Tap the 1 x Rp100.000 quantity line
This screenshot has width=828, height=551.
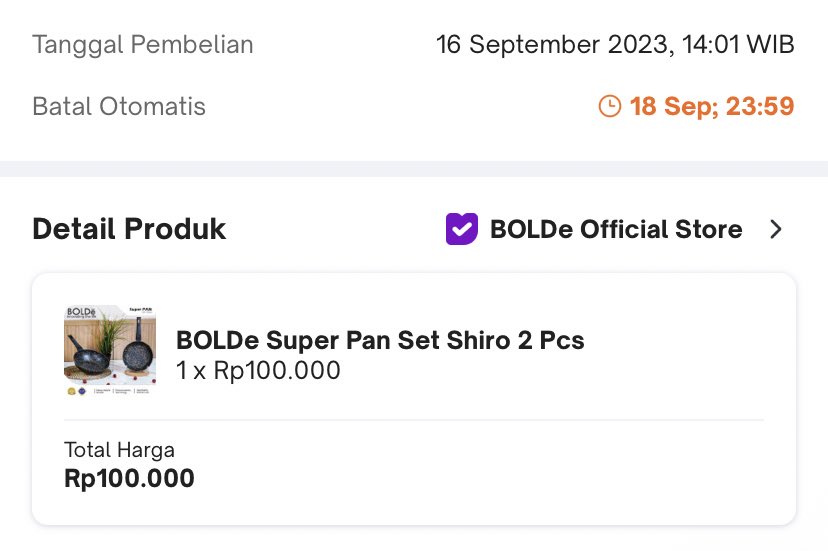258,370
